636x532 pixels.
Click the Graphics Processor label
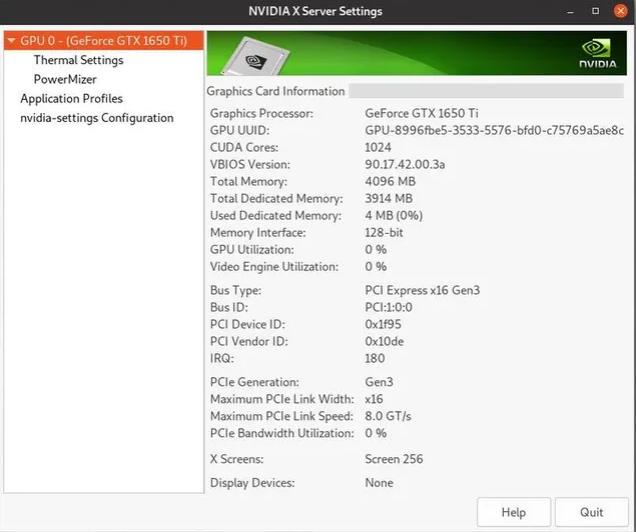(262, 113)
